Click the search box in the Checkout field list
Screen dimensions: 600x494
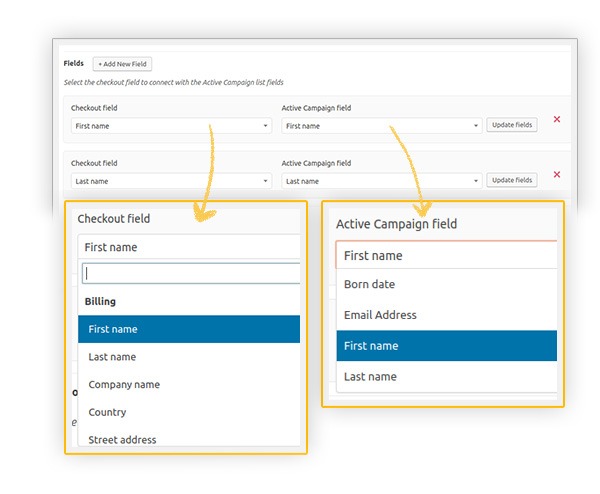[191, 273]
